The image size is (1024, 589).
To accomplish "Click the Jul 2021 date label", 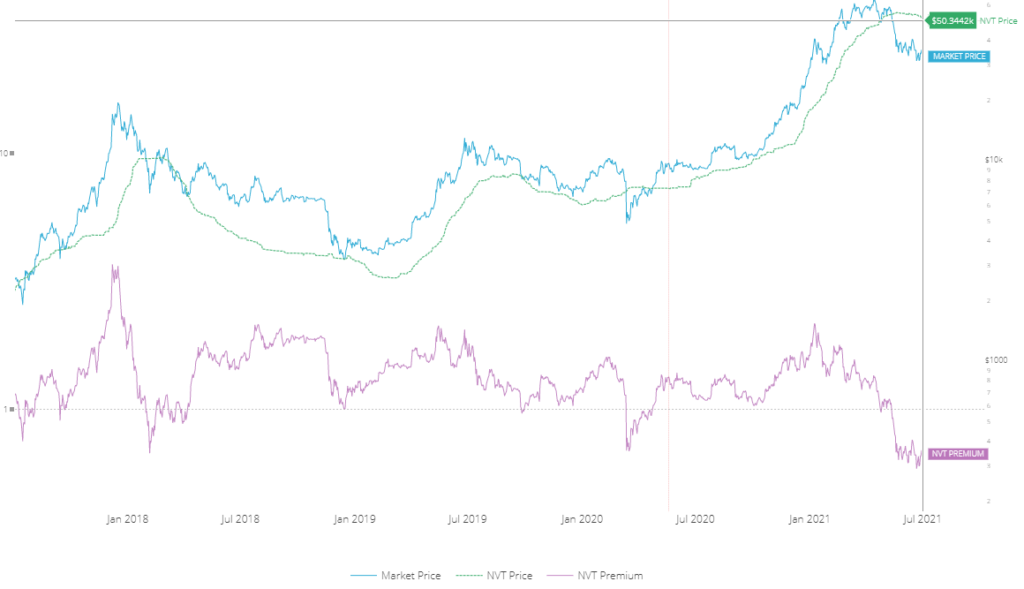I will tap(921, 519).
